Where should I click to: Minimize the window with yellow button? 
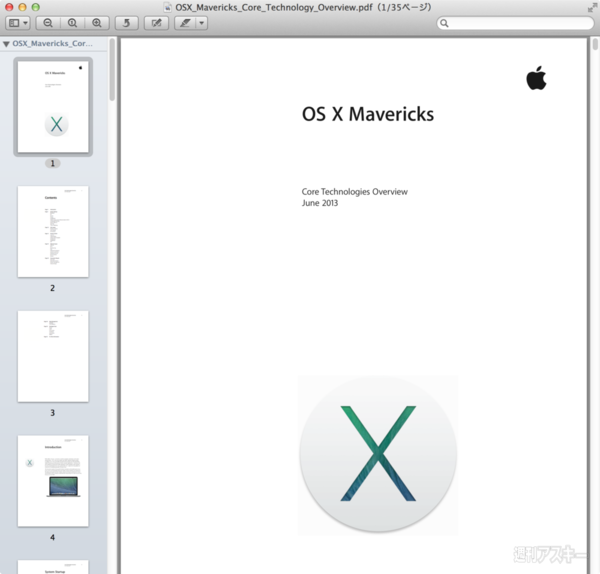tap(23, 7)
